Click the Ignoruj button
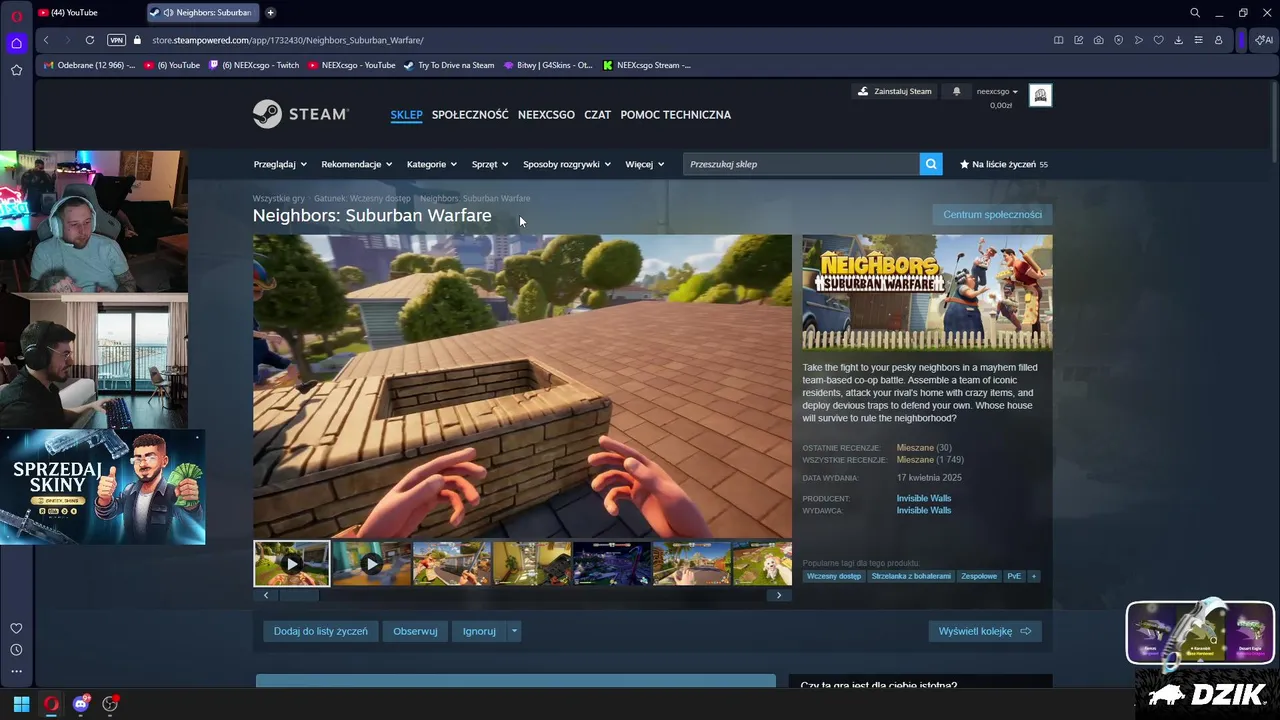The height and width of the screenshot is (720, 1280). (479, 631)
